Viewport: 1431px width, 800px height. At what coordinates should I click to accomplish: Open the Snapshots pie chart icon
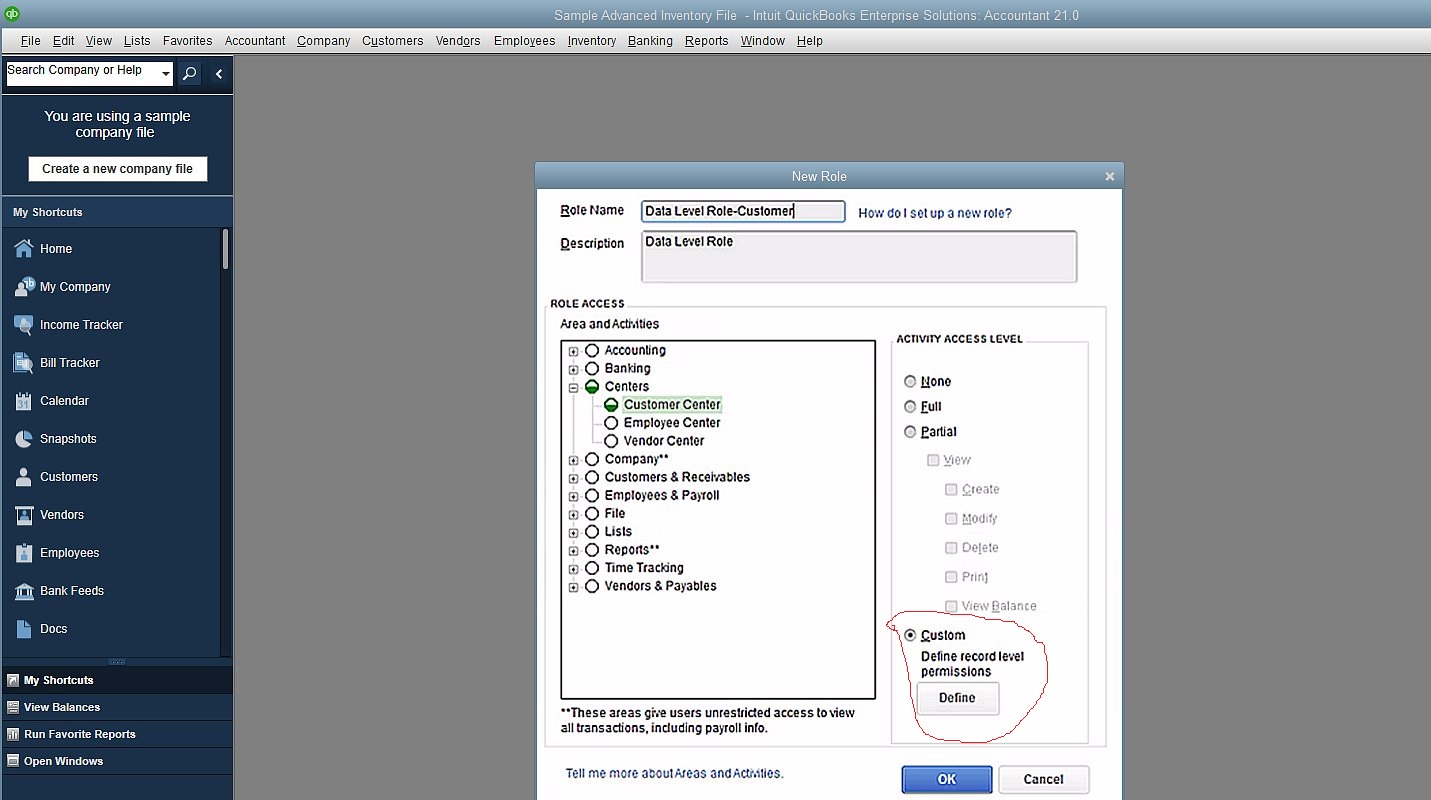(x=23, y=439)
